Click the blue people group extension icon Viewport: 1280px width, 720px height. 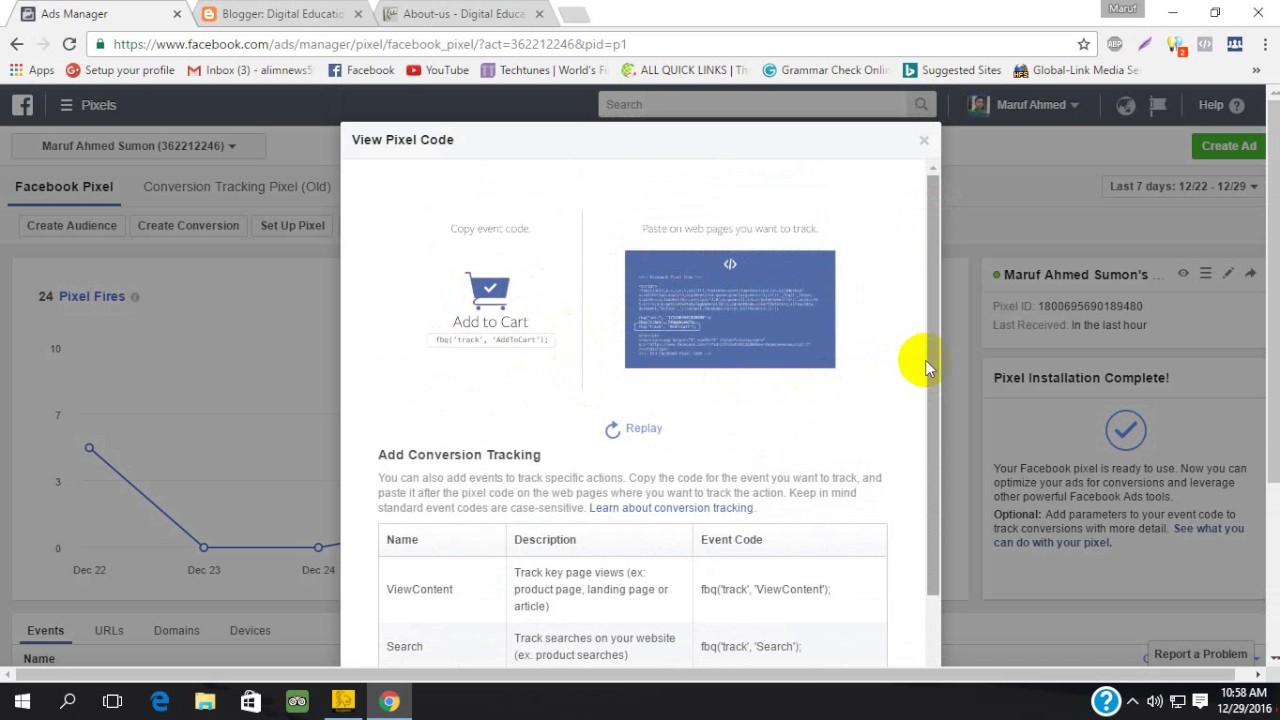(x=1235, y=44)
